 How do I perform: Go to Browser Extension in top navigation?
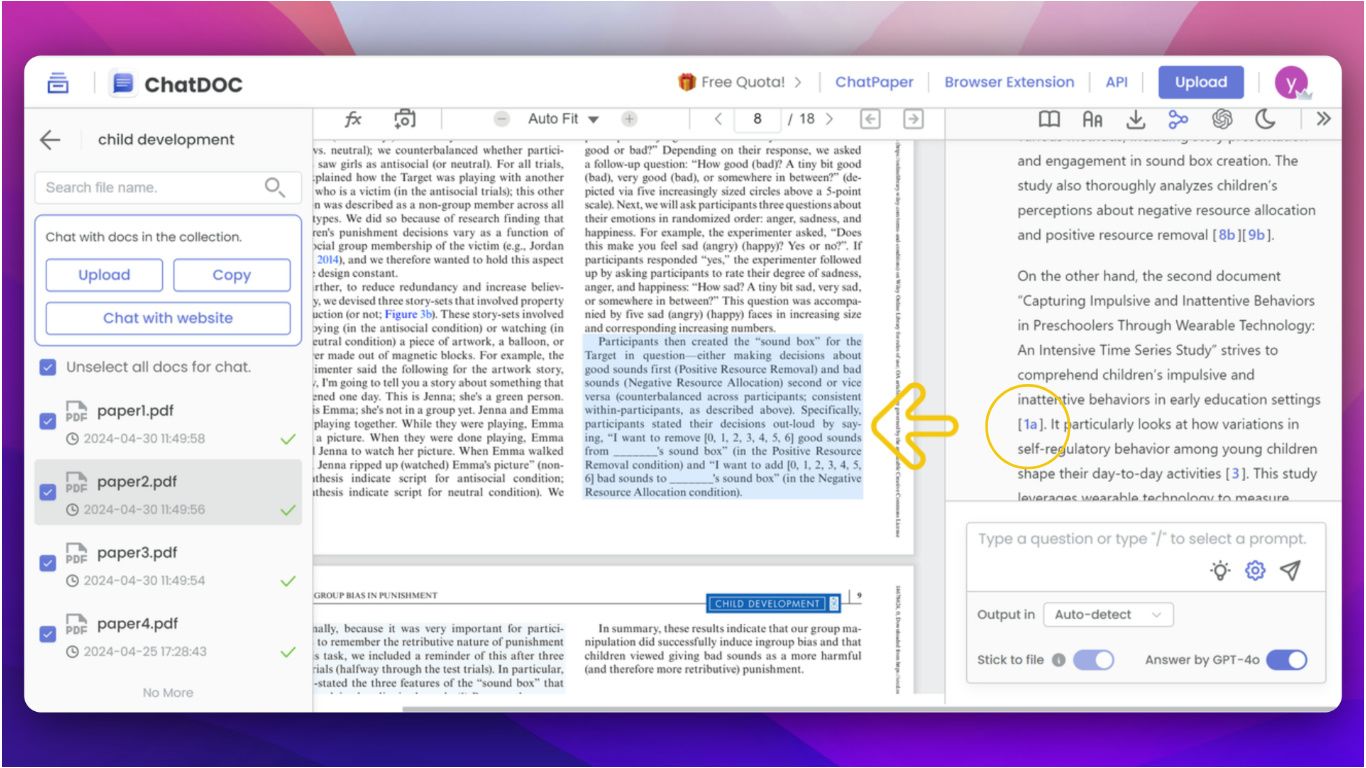(1009, 82)
